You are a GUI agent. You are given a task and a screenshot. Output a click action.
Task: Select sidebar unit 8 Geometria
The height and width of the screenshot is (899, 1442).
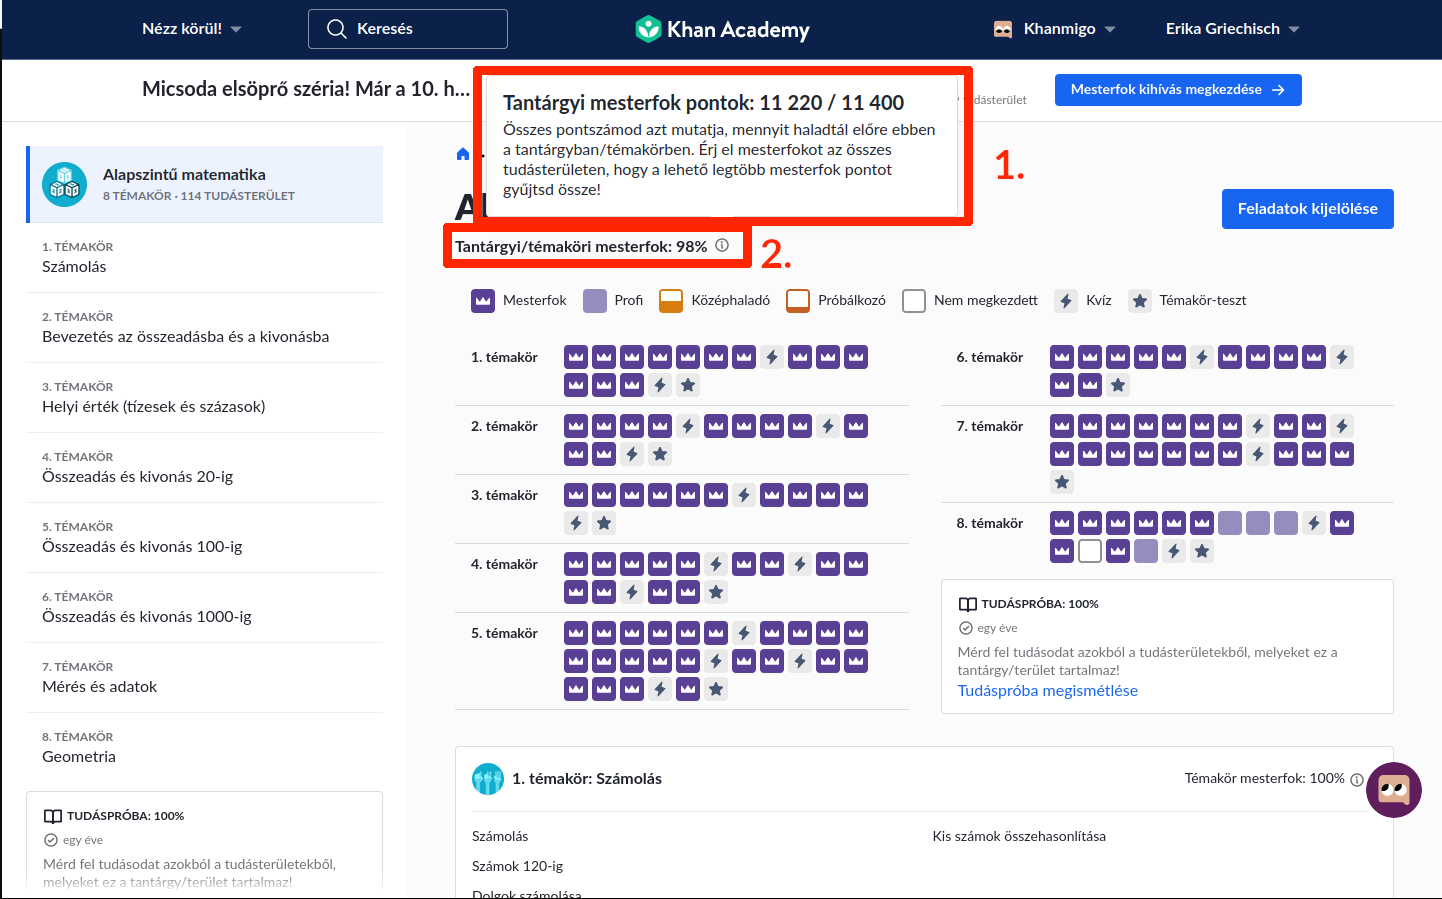click(x=205, y=748)
